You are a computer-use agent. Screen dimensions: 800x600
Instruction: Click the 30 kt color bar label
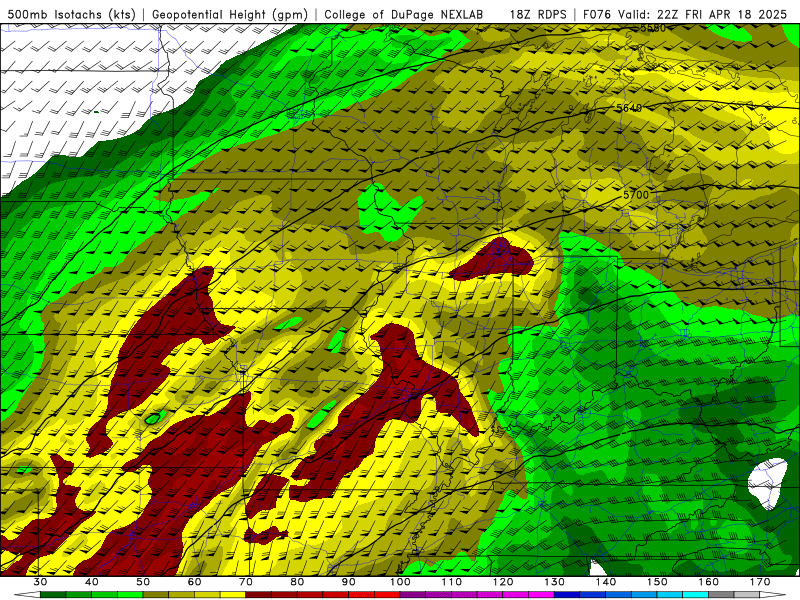[40, 582]
